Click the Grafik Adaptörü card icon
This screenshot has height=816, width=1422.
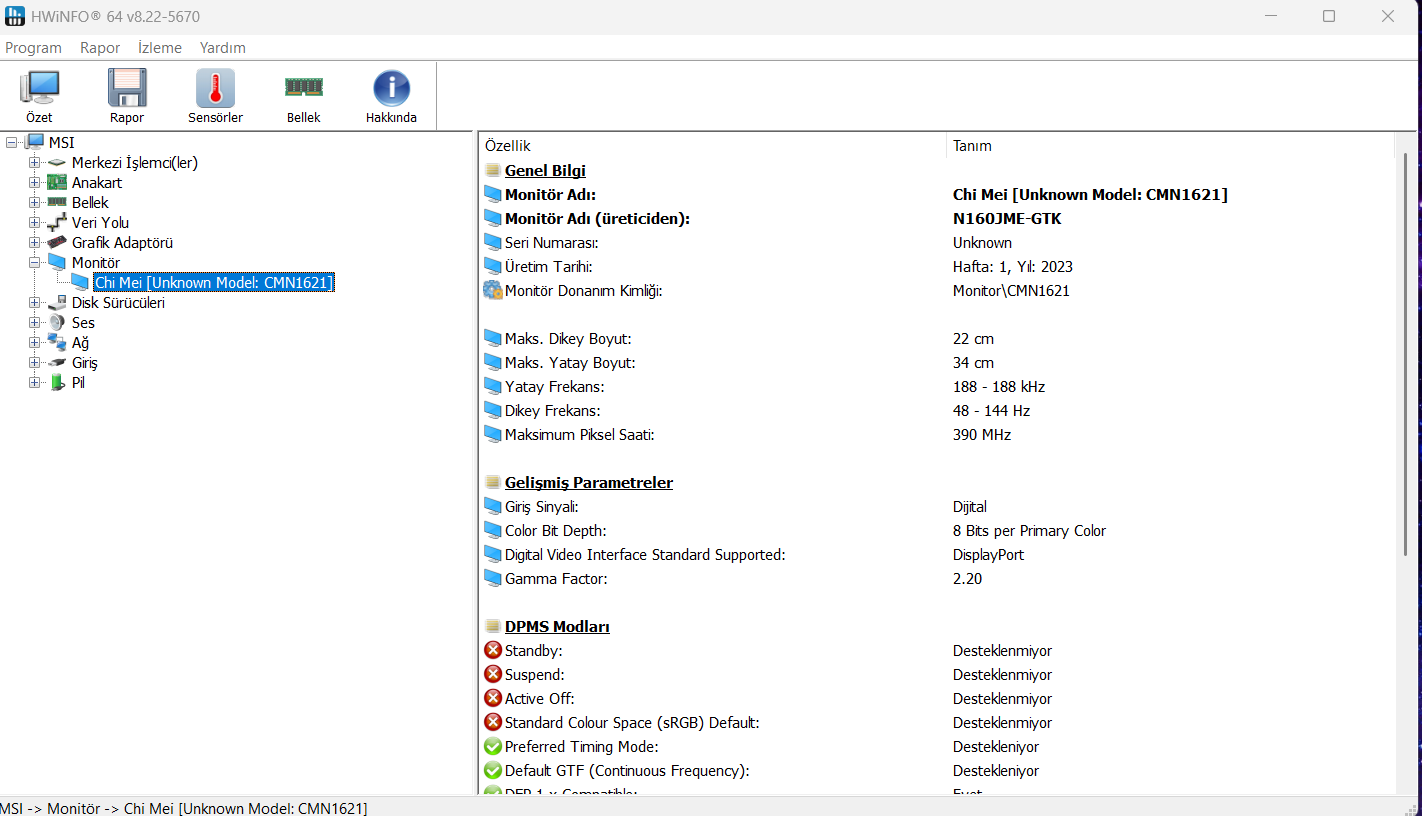(x=57, y=243)
